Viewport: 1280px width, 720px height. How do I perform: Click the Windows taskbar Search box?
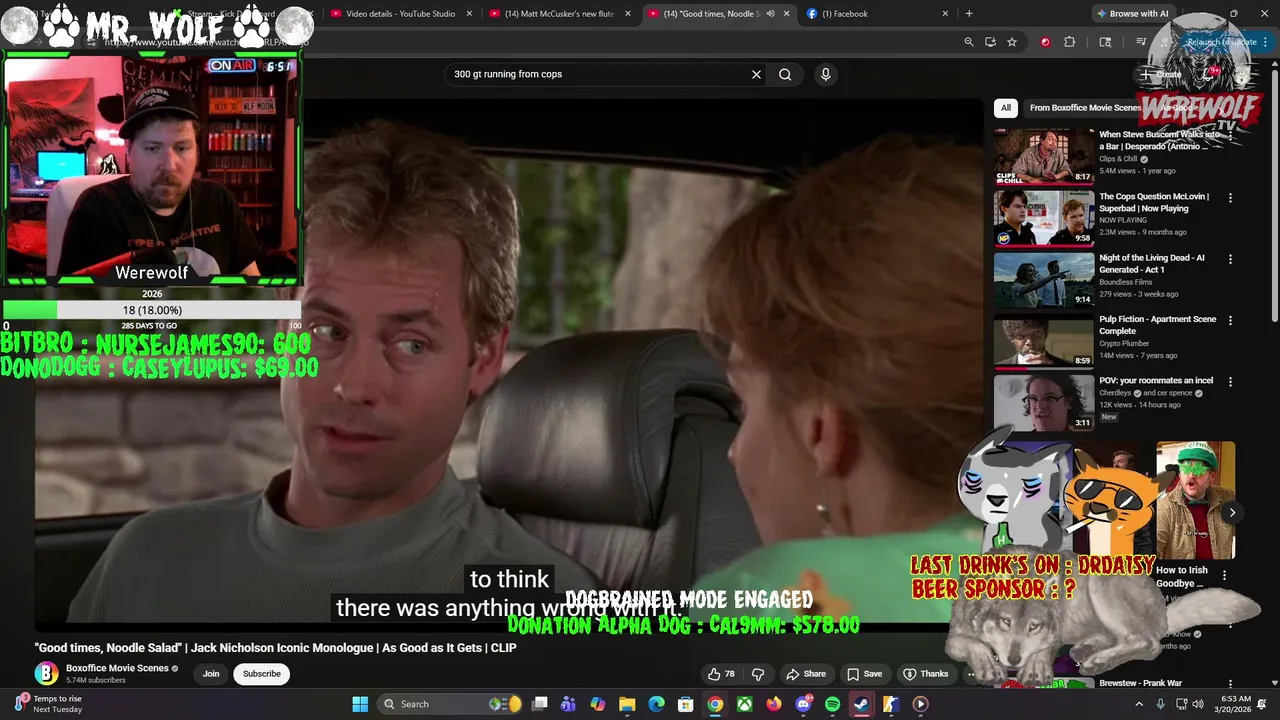(x=451, y=704)
